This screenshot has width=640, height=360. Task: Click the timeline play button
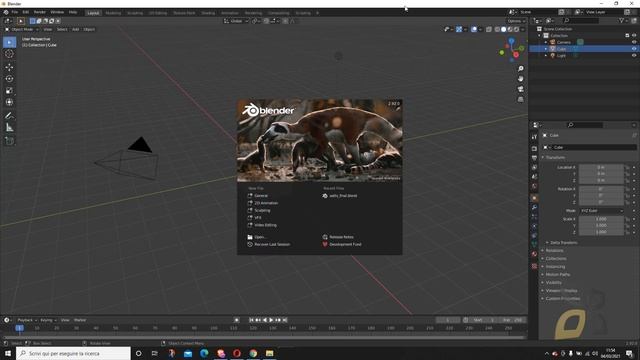[271, 320]
